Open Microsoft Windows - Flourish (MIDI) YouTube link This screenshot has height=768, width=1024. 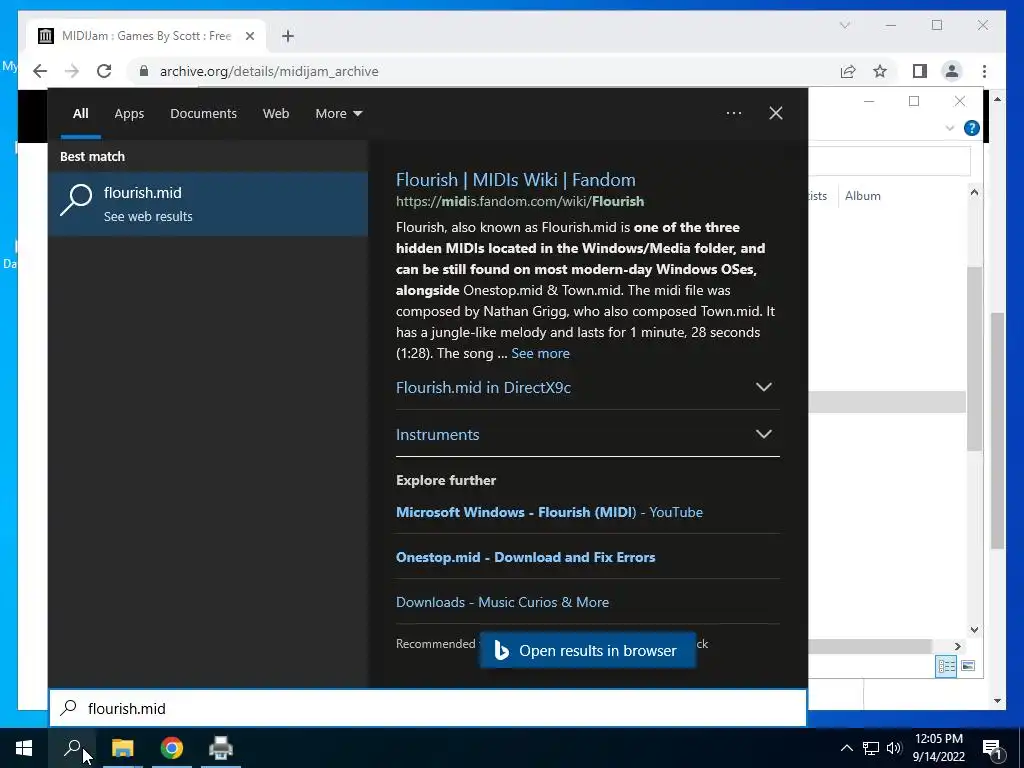pyautogui.click(x=549, y=512)
